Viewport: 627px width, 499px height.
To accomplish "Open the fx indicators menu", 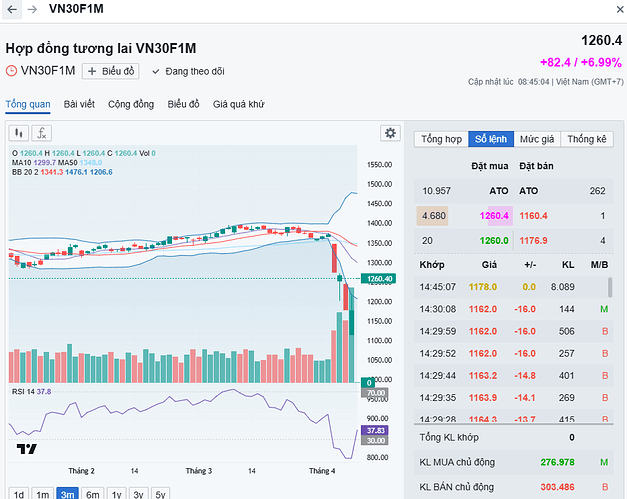I will [41, 133].
